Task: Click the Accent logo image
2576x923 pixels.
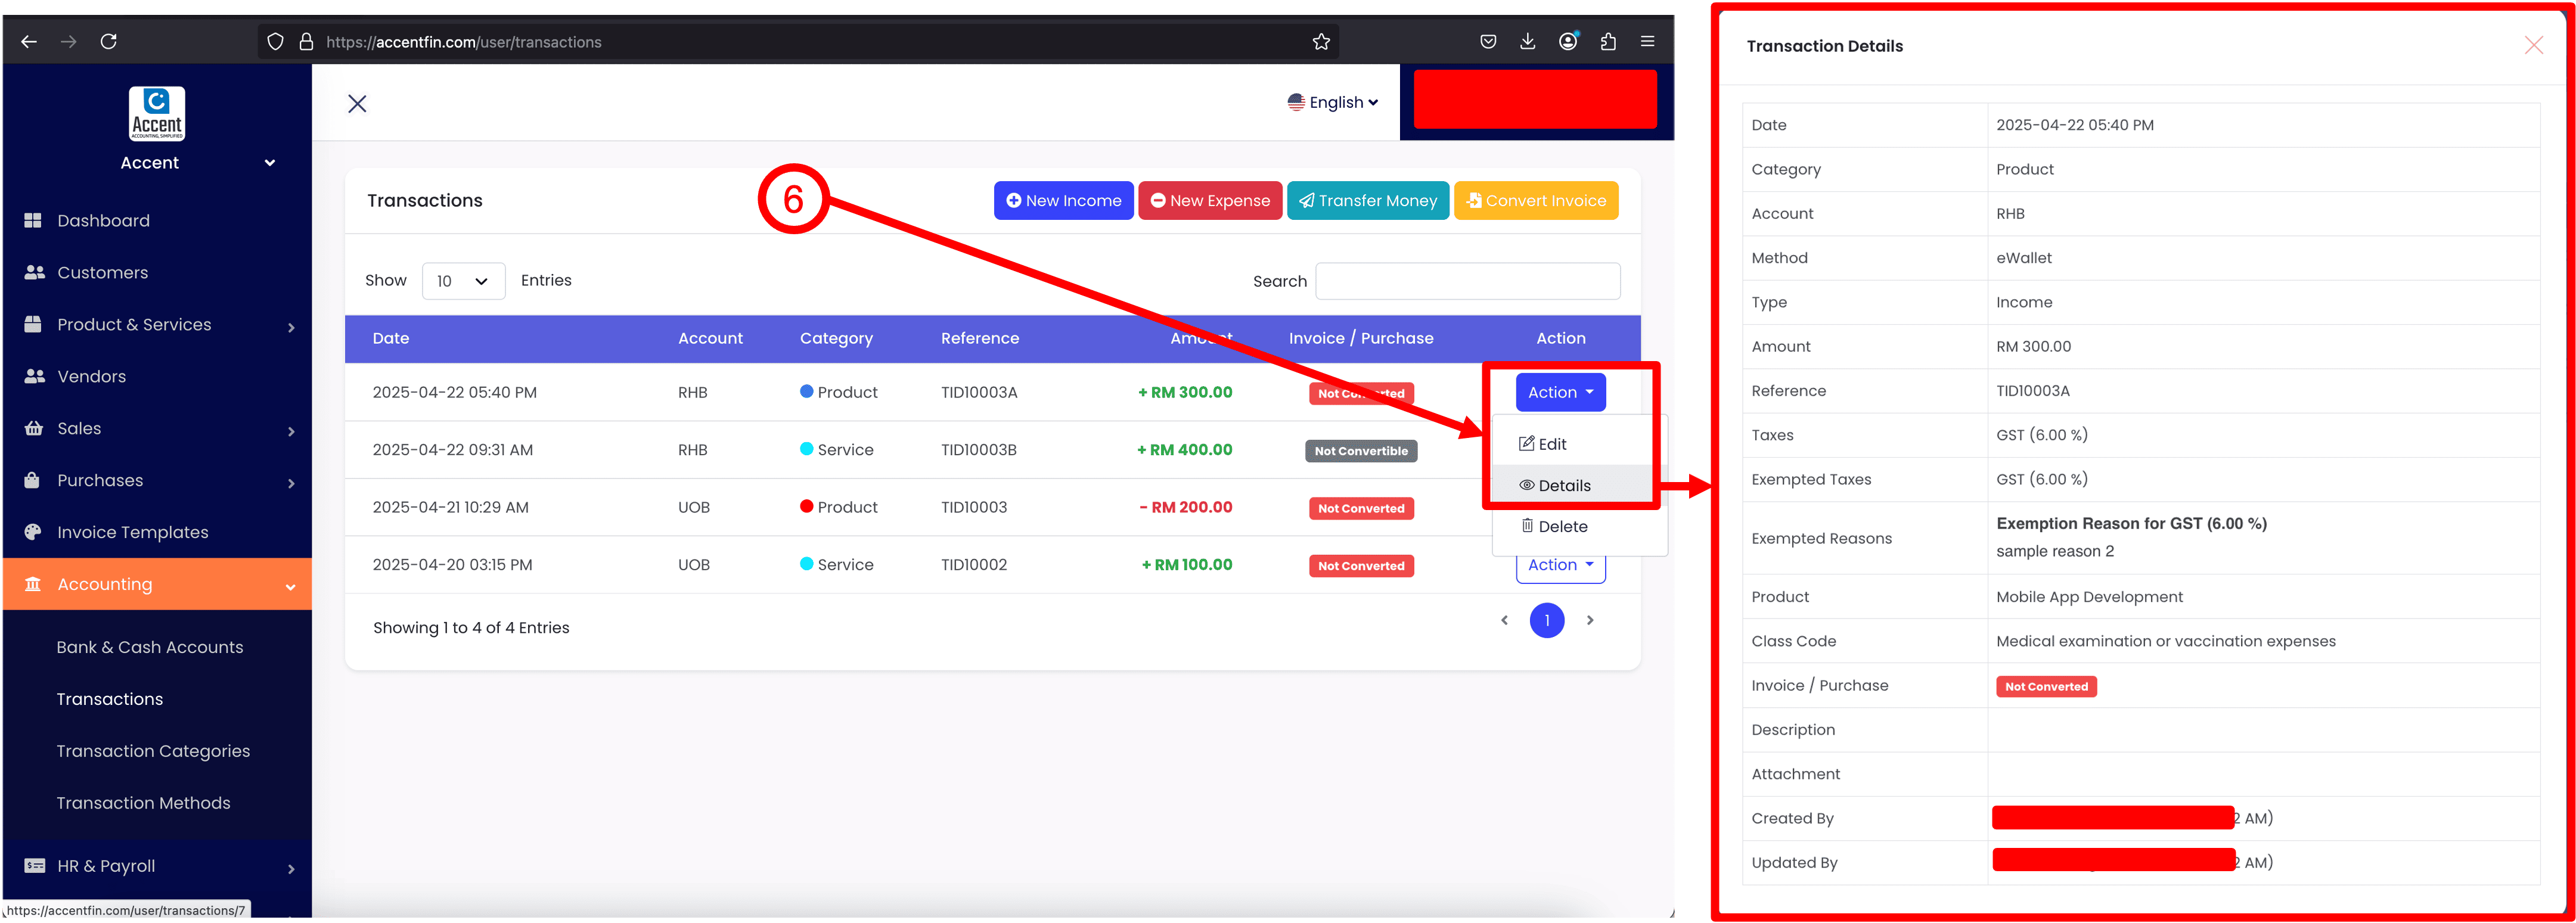Action: [157, 114]
